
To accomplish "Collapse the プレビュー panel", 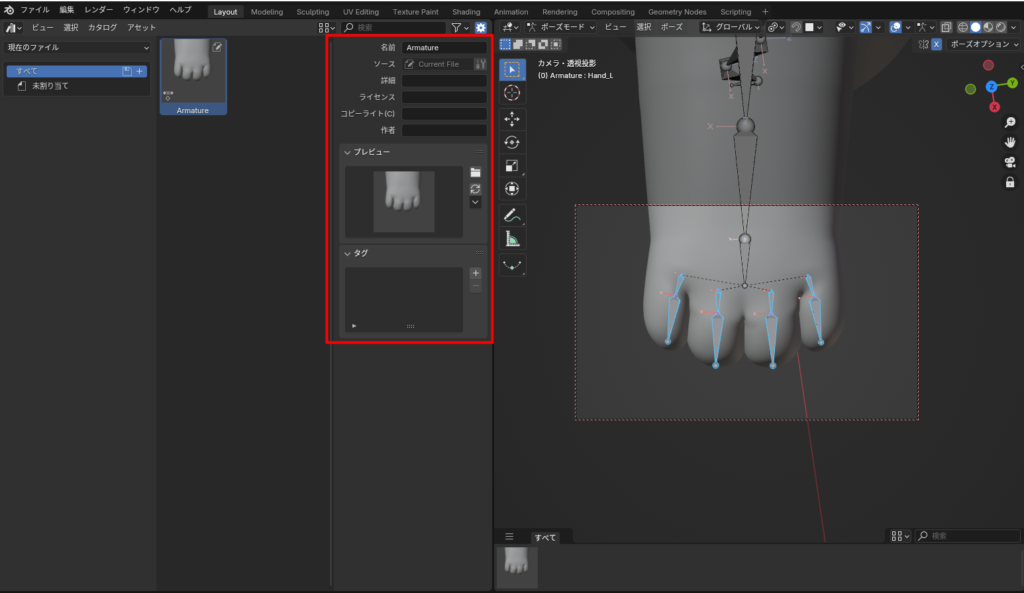I will [348, 152].
